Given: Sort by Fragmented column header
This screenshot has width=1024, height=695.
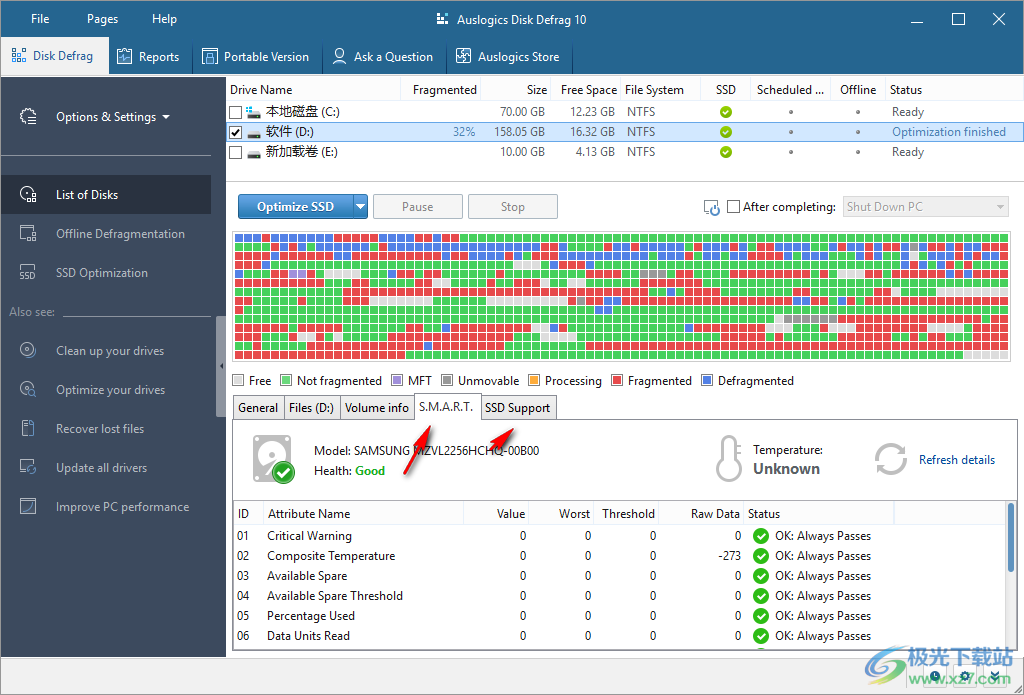Looking at the screenshot, I should [441, 89].
